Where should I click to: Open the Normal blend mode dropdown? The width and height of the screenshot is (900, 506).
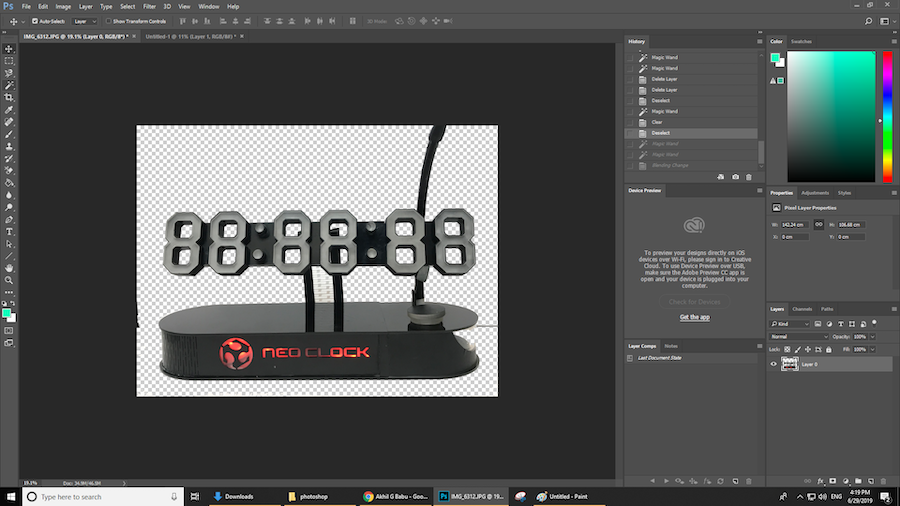(799, 337)
